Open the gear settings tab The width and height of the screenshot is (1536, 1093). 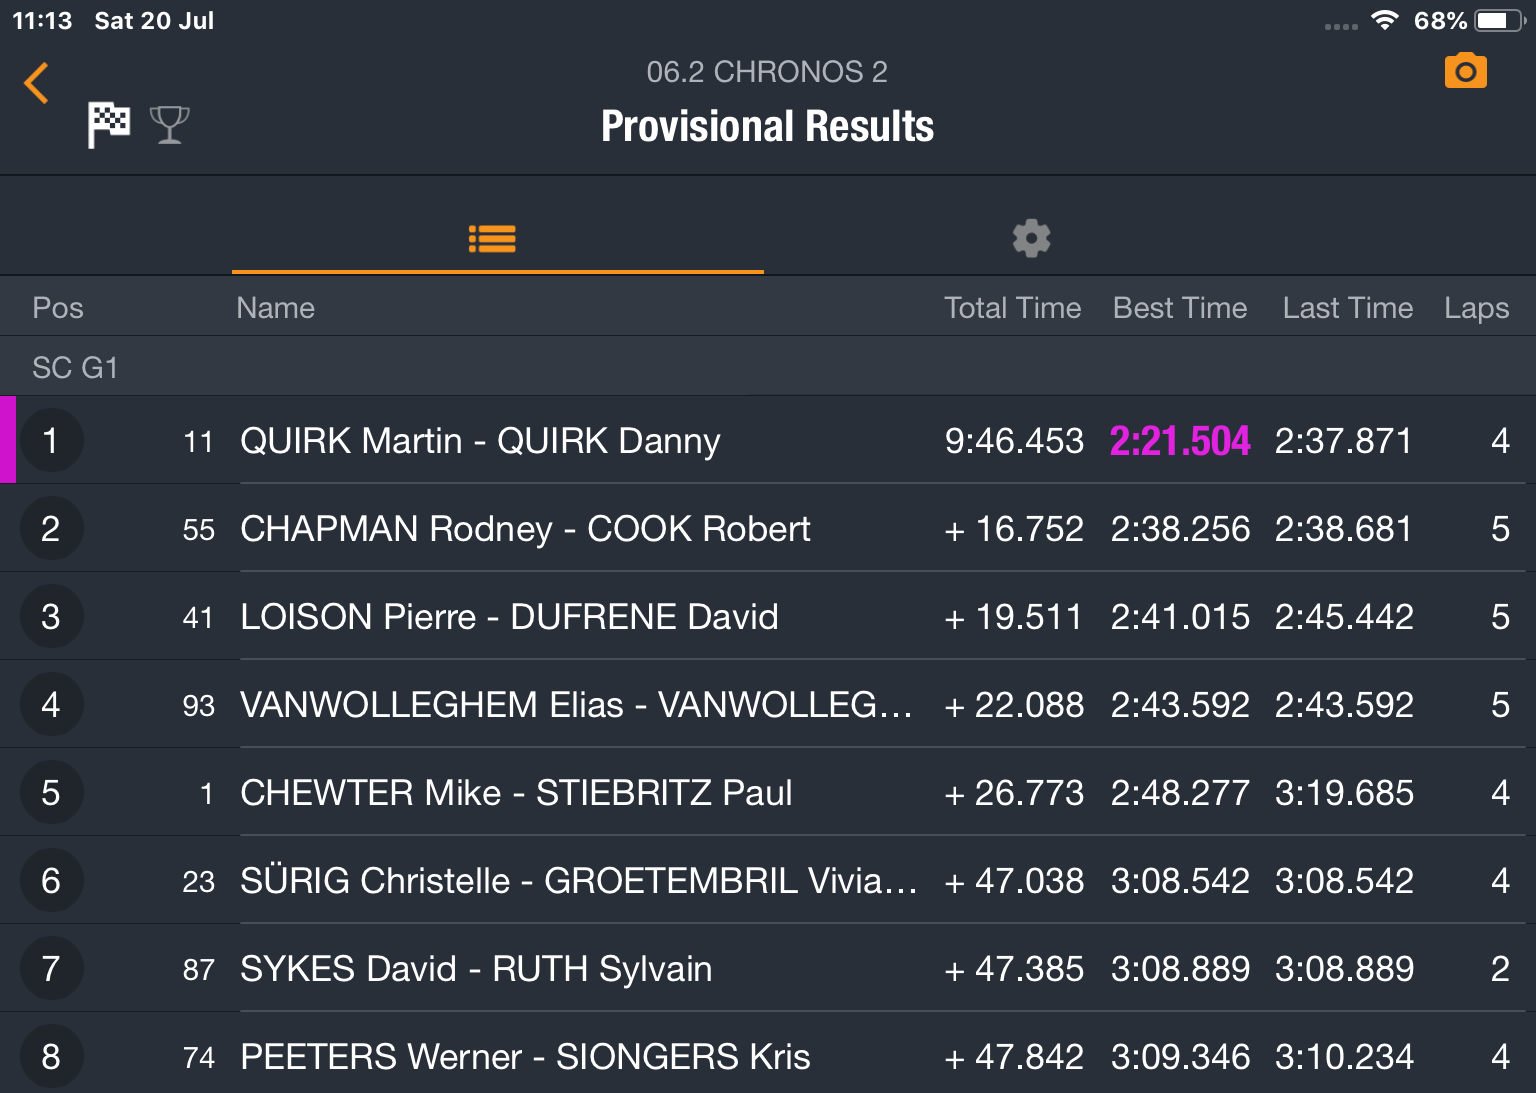pos(1031,239)
